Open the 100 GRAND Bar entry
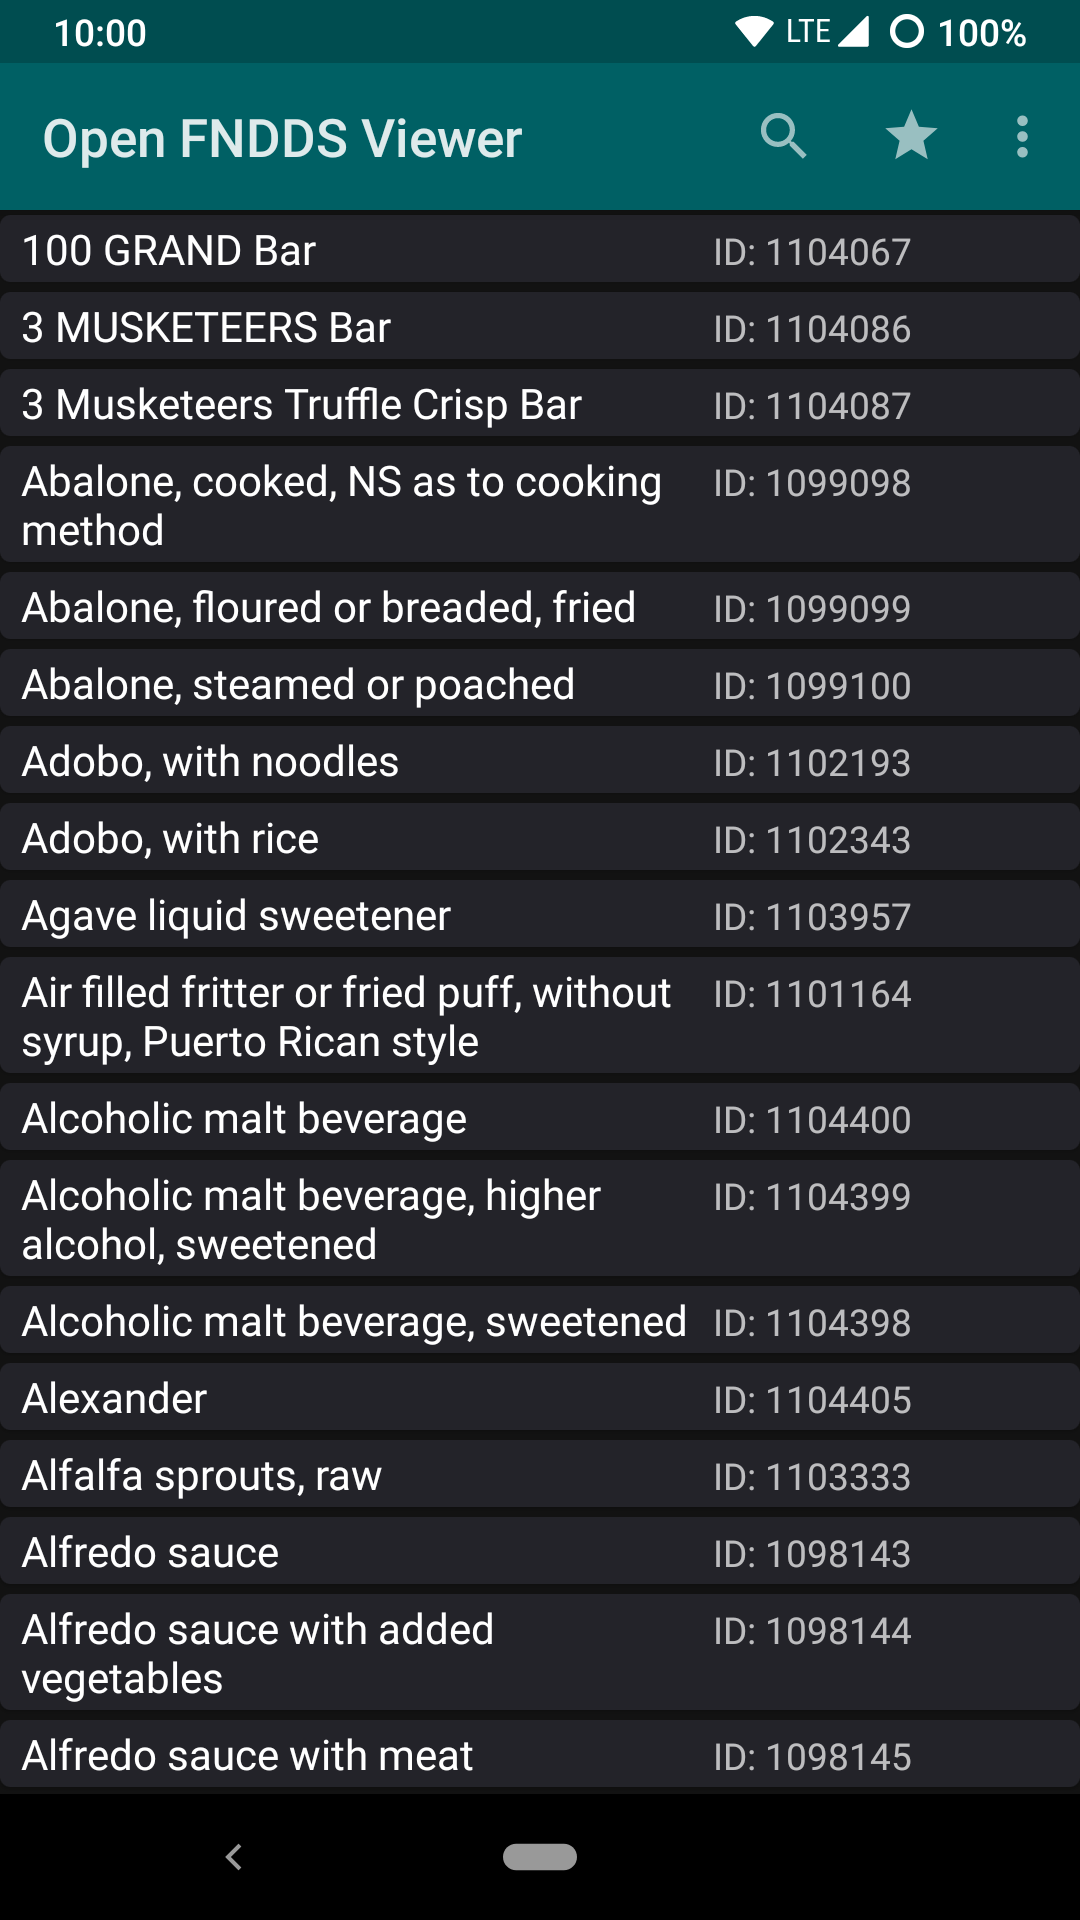This screenshot has height=1920, width=1080. (x=540, y=250)
